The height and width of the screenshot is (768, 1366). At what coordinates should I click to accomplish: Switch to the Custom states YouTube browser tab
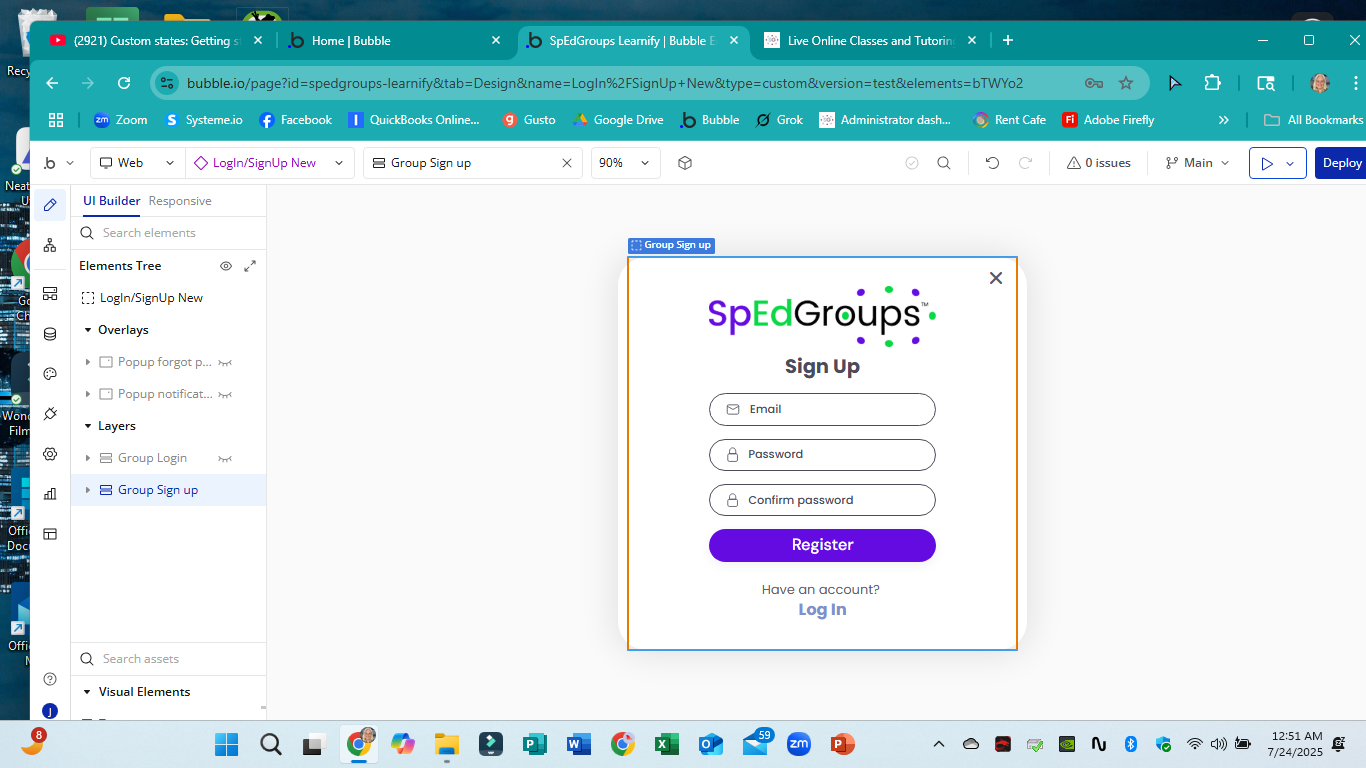click(x=157, y=41)
